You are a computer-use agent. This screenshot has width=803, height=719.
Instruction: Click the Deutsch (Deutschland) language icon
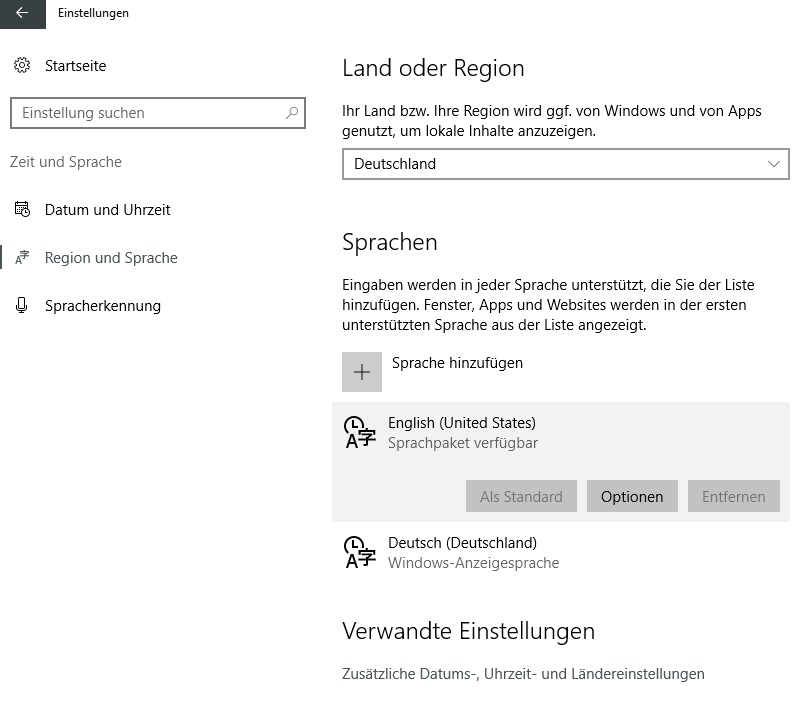360,553
